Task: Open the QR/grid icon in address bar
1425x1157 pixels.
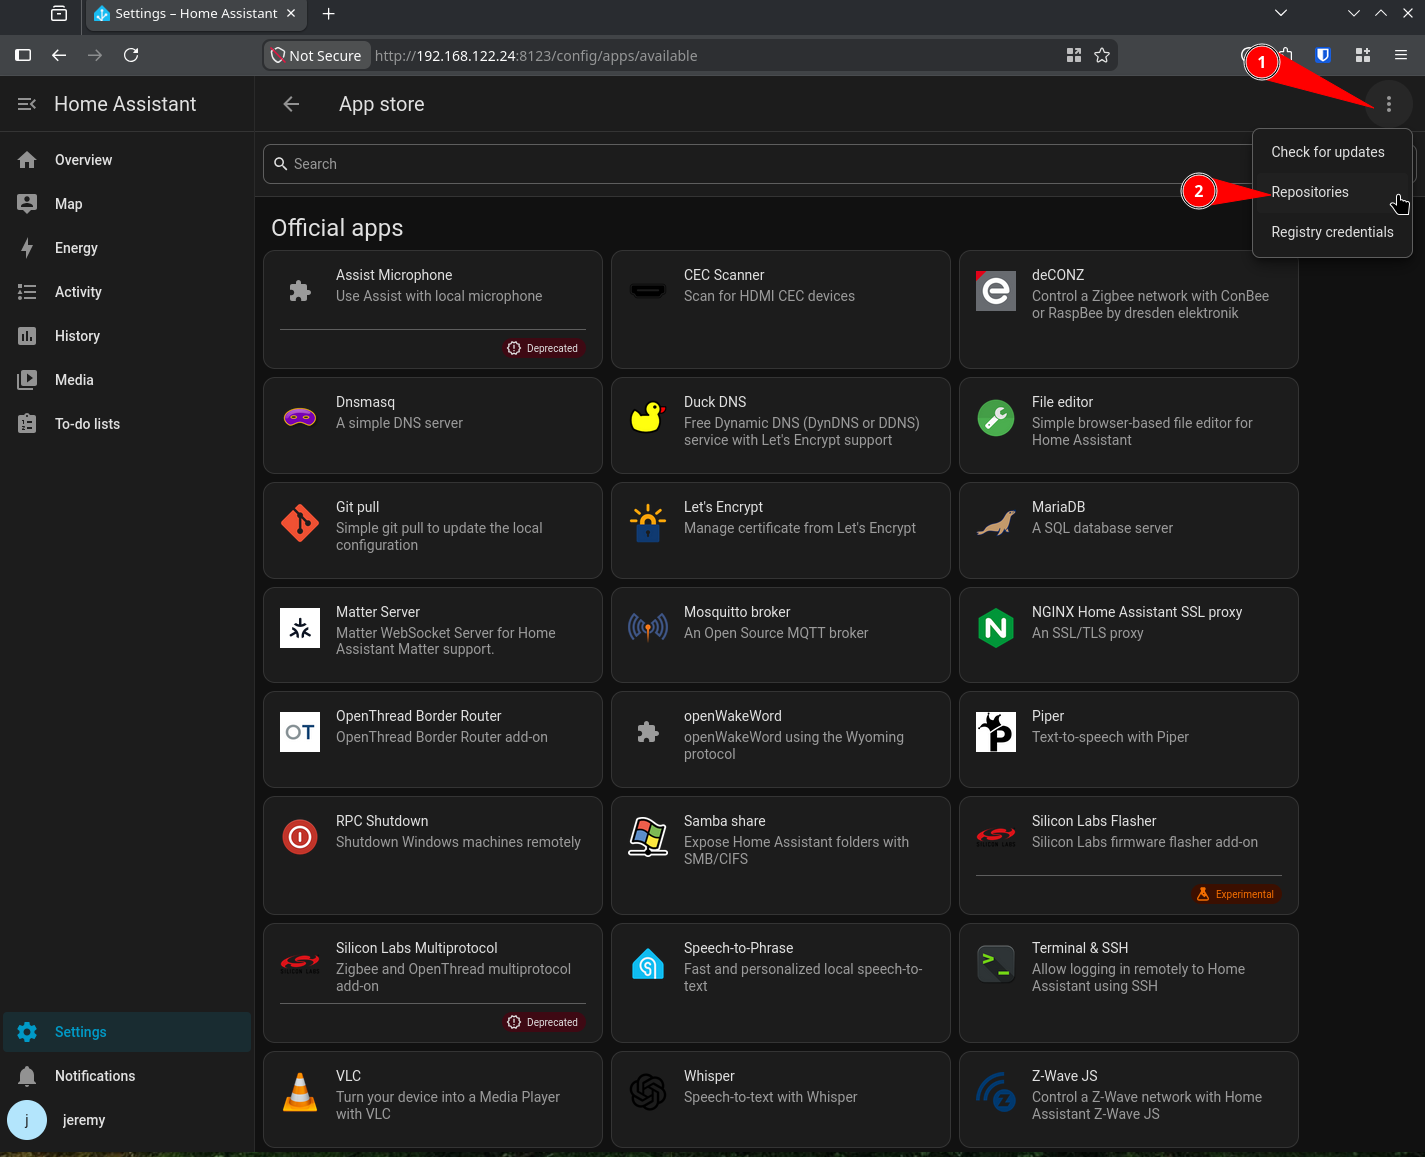Action: (x=1074, y=55)
